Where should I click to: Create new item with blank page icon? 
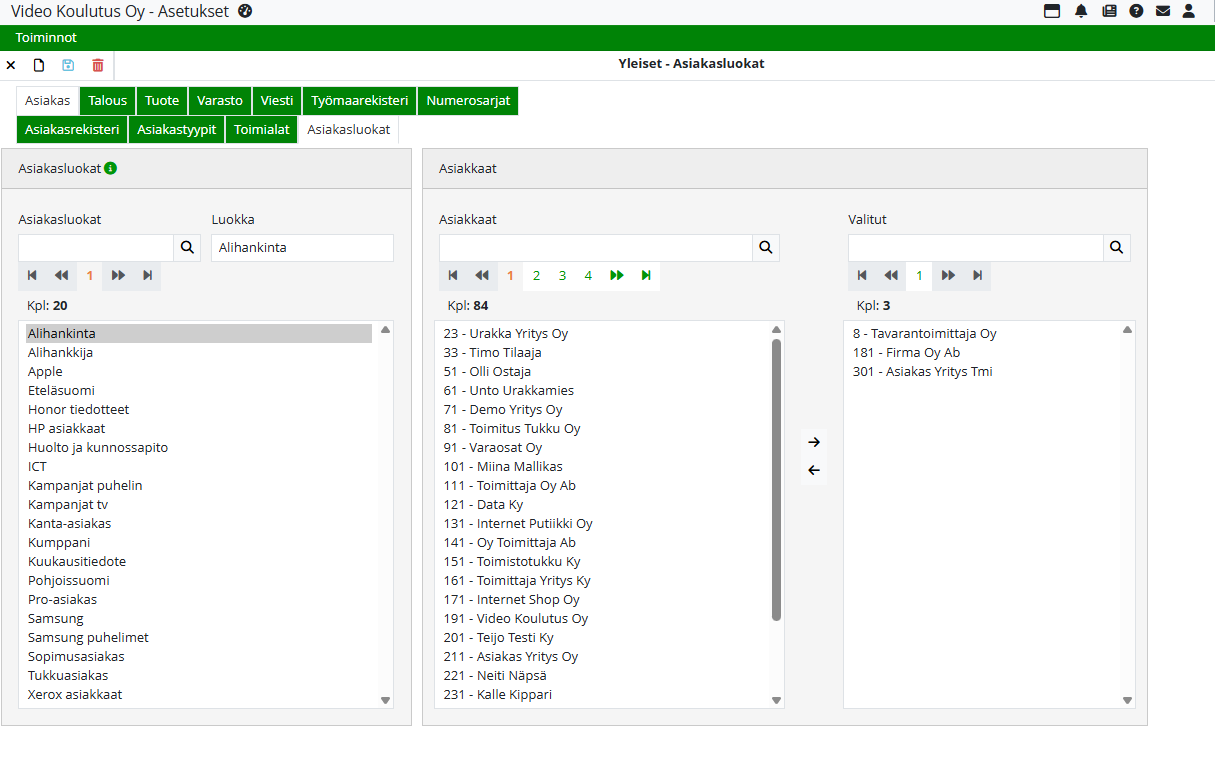pos(39,65)
